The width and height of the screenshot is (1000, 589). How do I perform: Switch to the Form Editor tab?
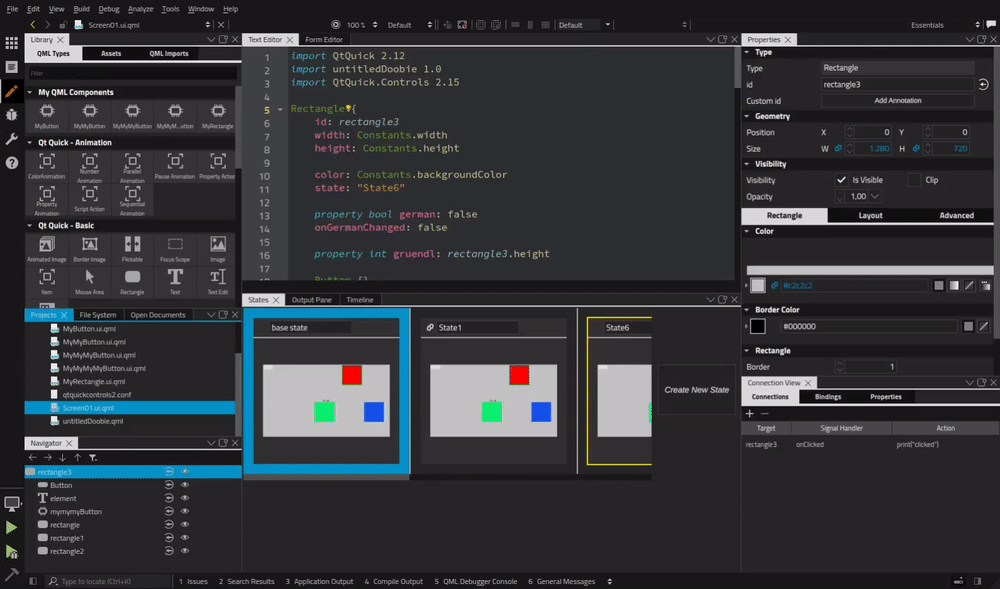322,39
